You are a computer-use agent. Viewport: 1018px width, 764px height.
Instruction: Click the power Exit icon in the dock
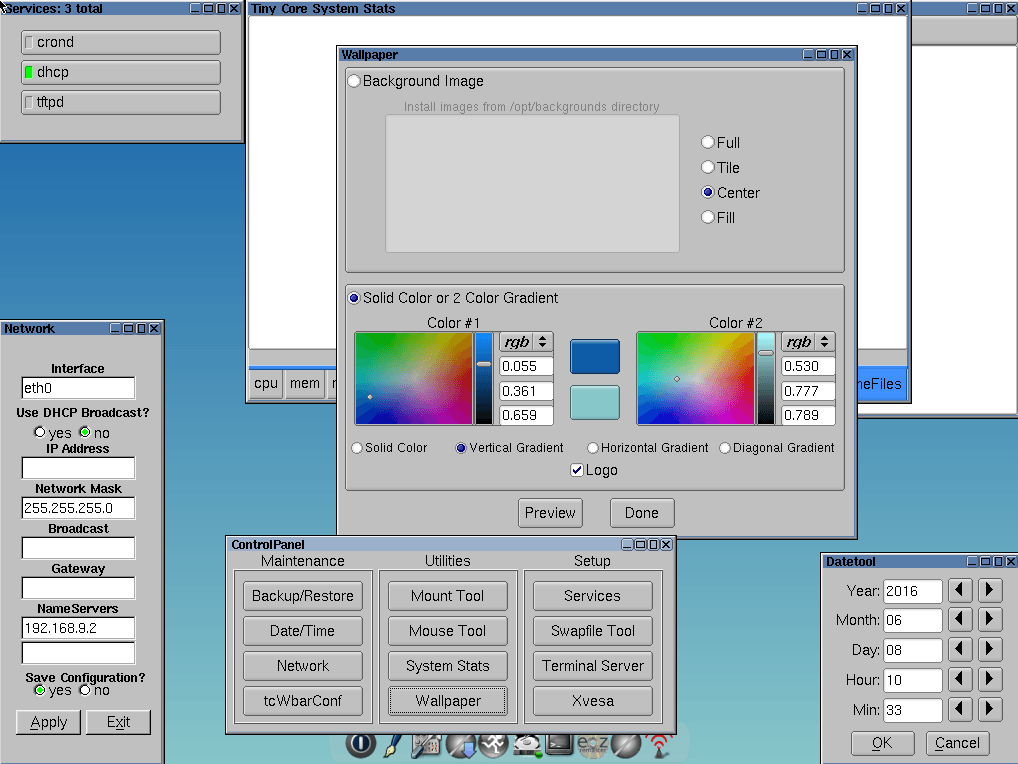tap(360, 745)
